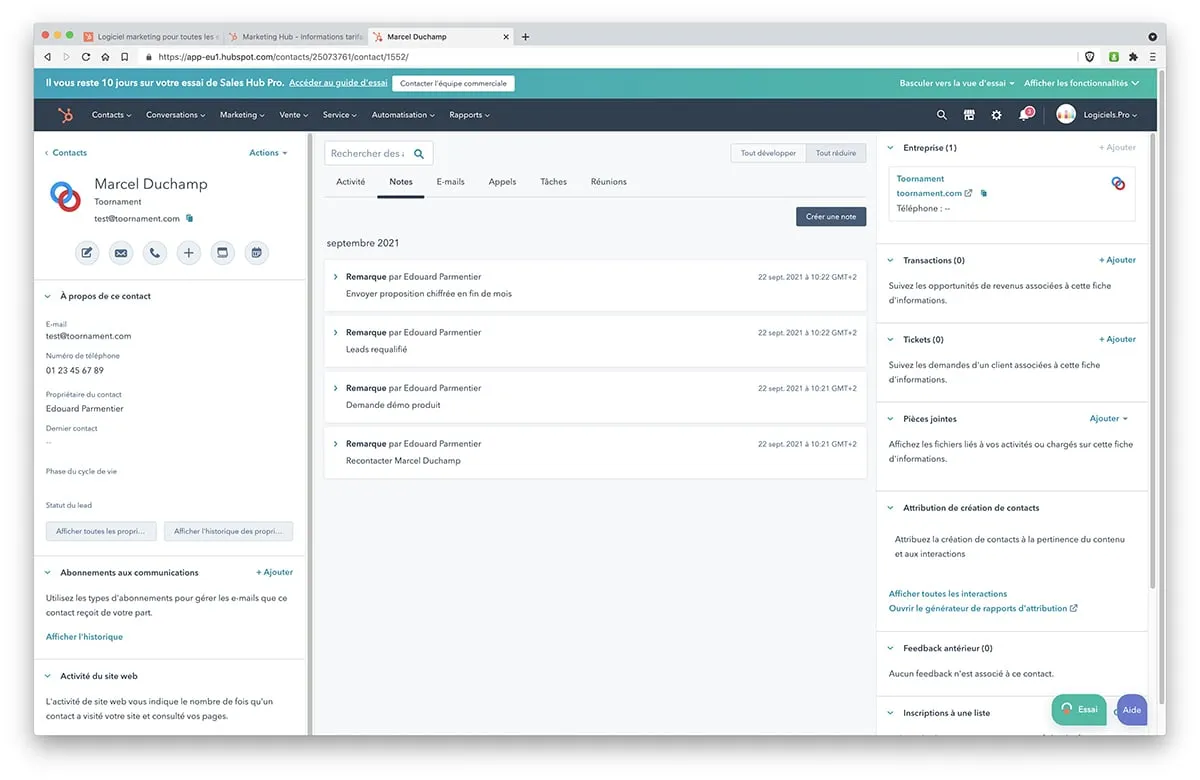Go back with browser back arrow

47,57
